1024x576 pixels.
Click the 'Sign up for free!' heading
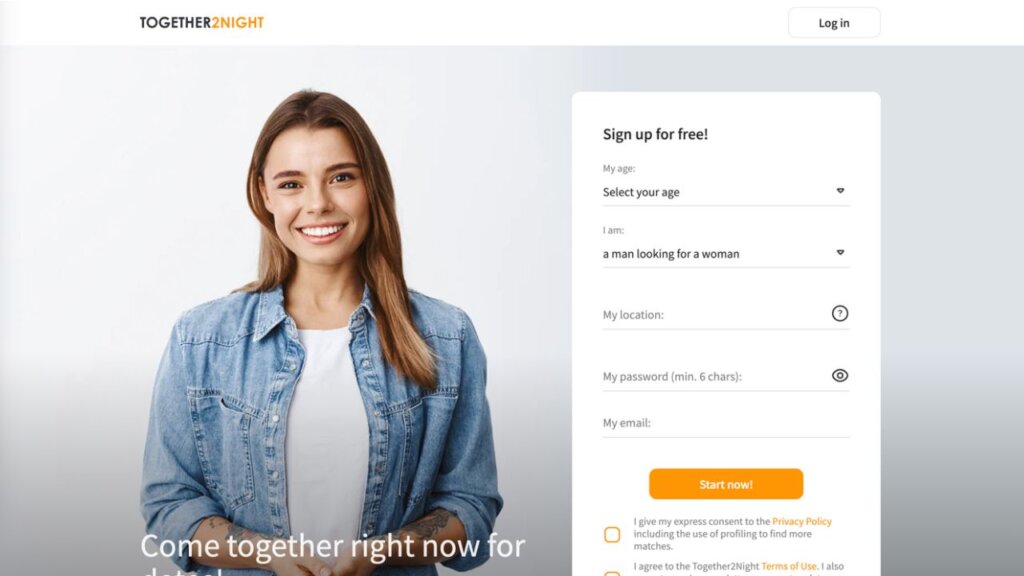pyautogui.click(x=655, y=134)
